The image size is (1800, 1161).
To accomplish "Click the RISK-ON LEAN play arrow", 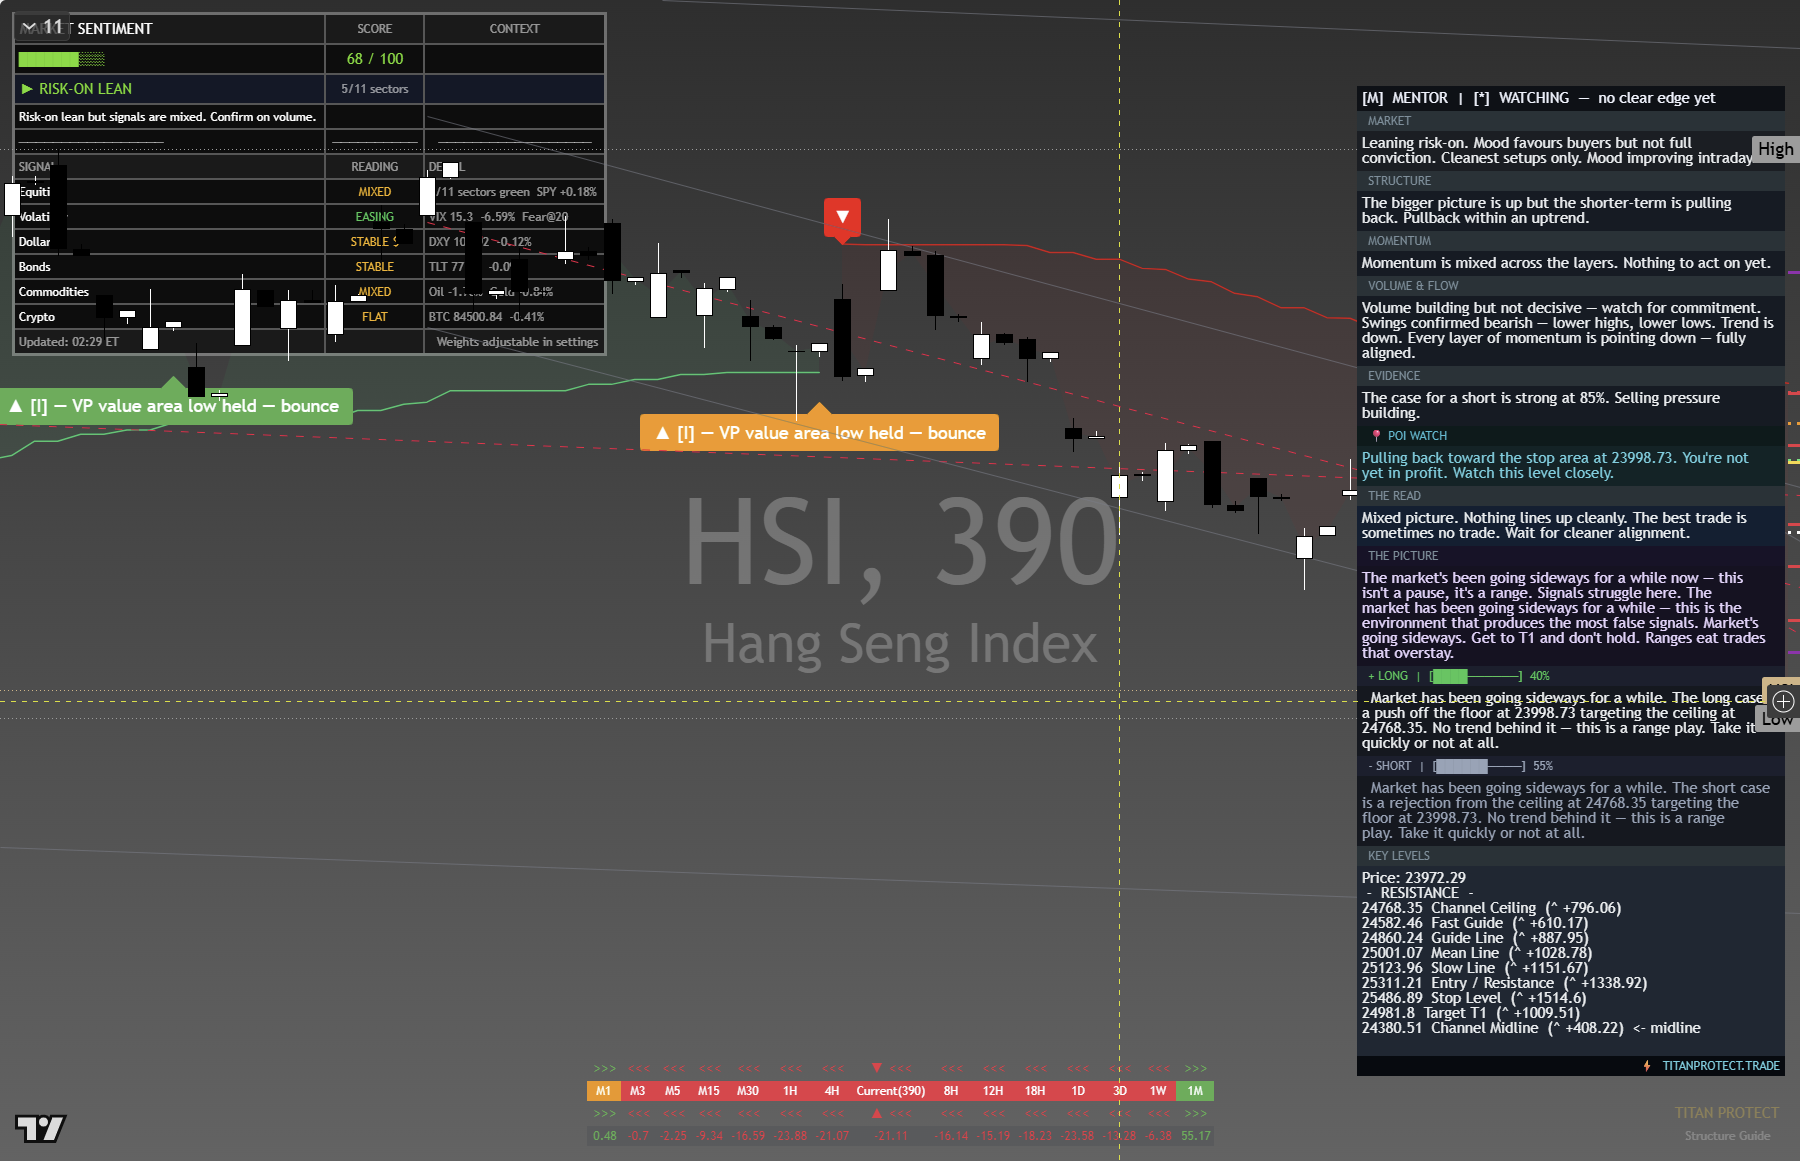I will (27, 89).
